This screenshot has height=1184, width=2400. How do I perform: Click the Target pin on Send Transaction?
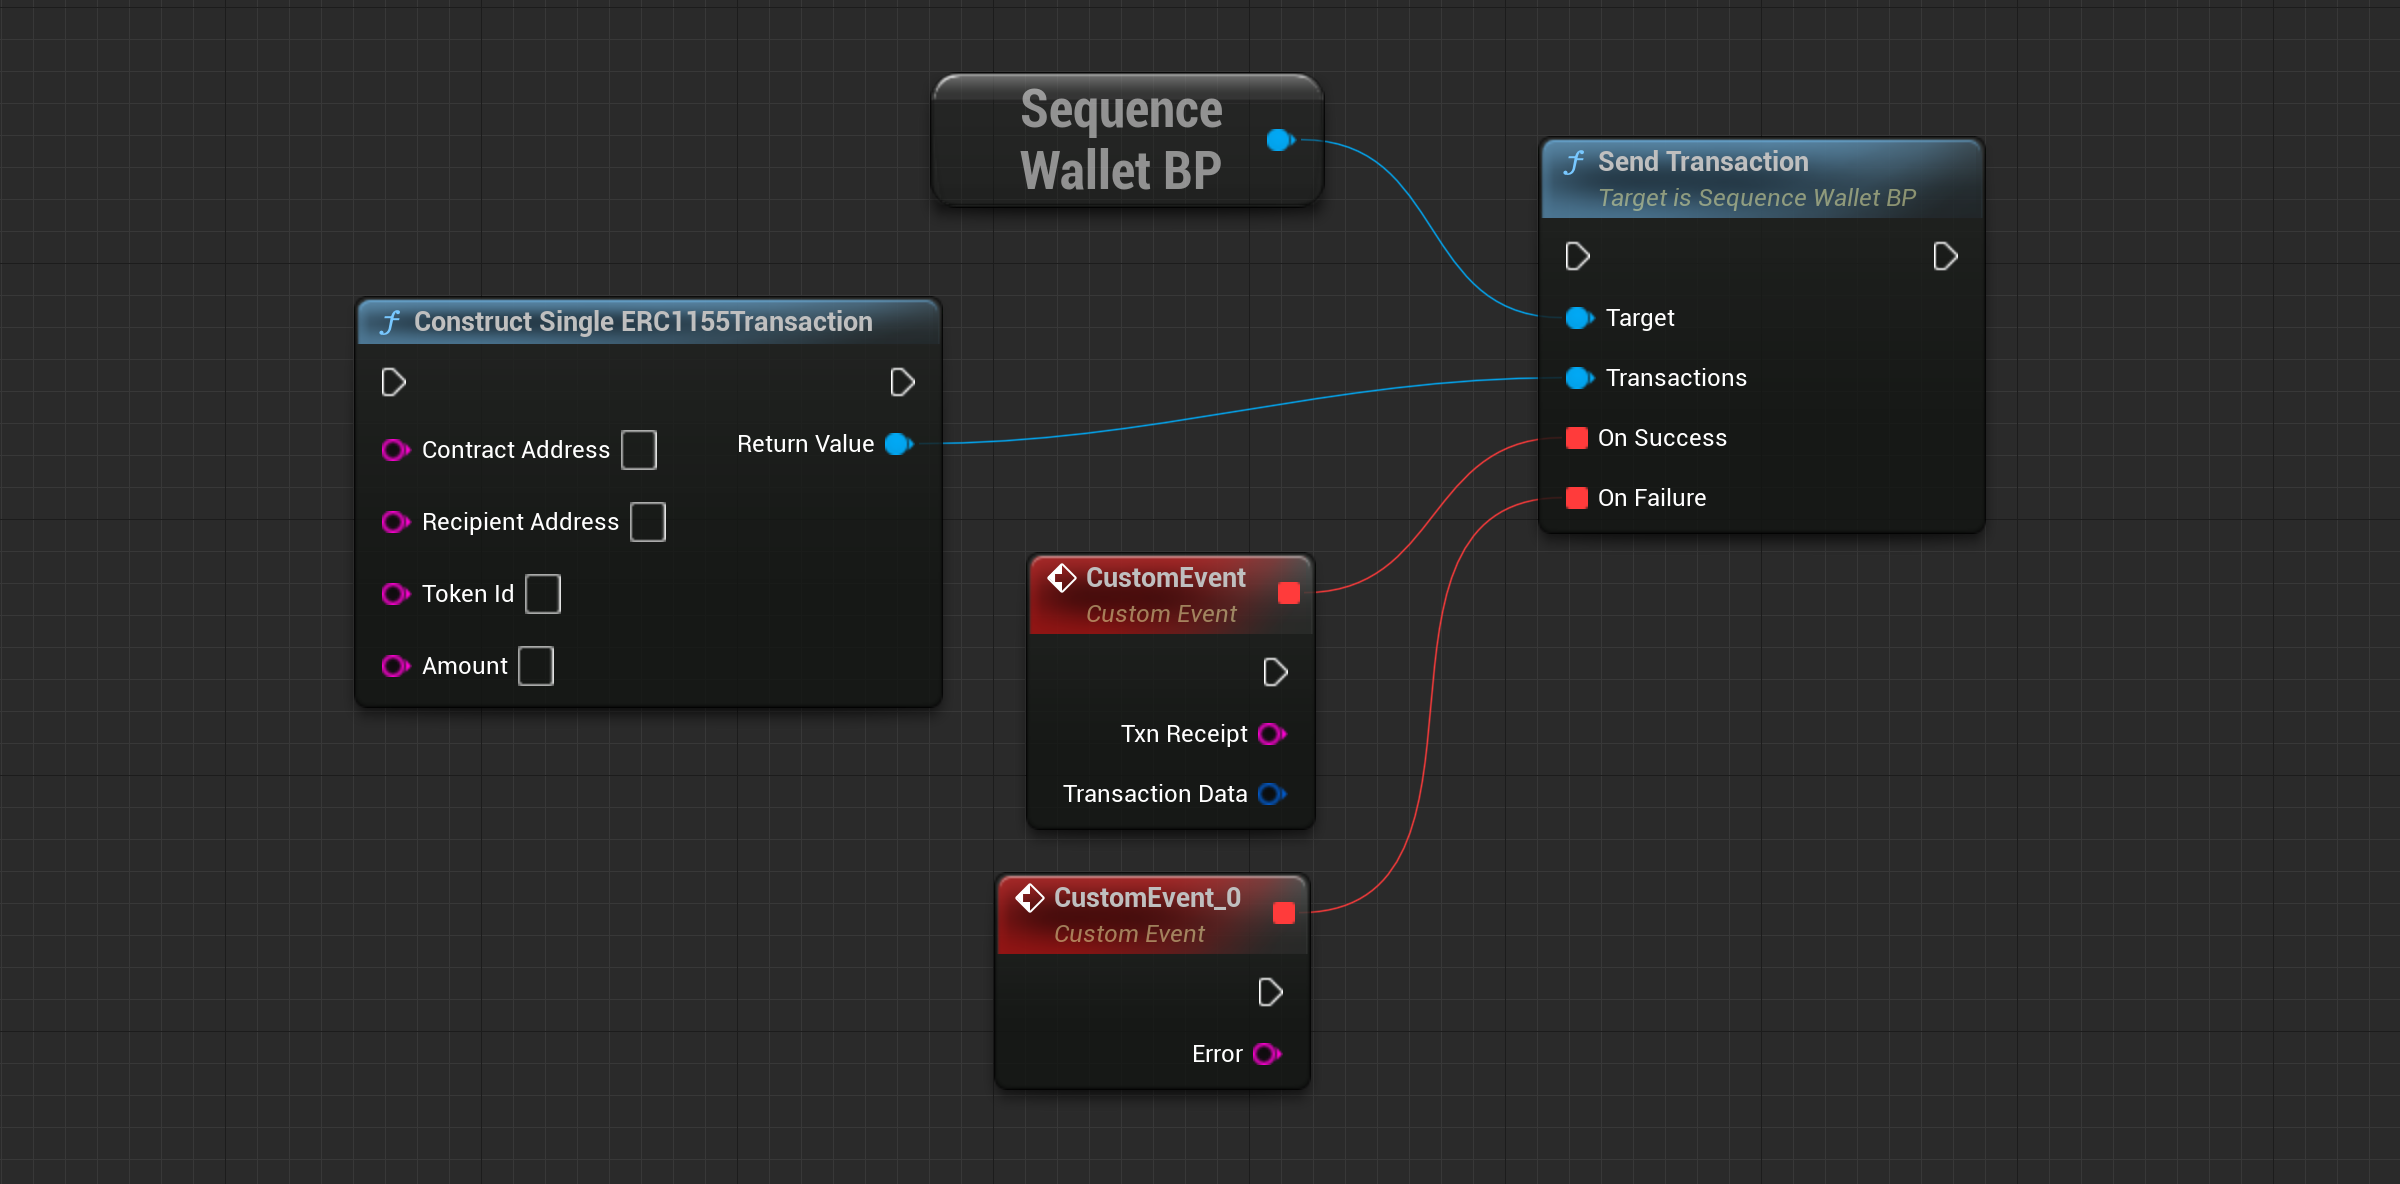[1578, 318]
